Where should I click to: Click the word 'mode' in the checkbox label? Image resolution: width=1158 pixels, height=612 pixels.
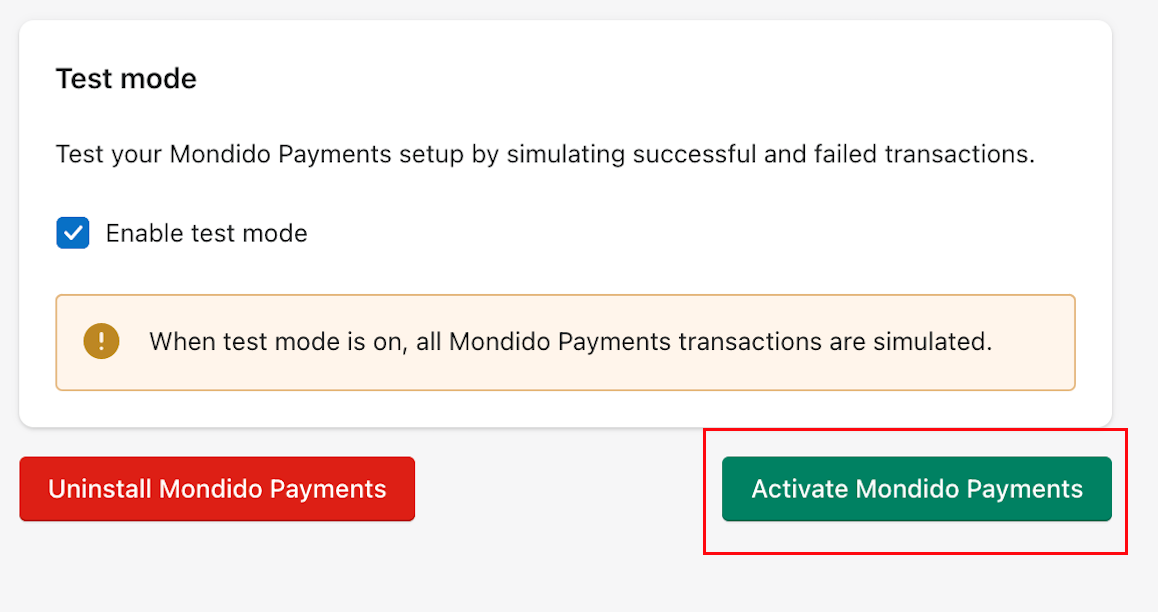275,233
